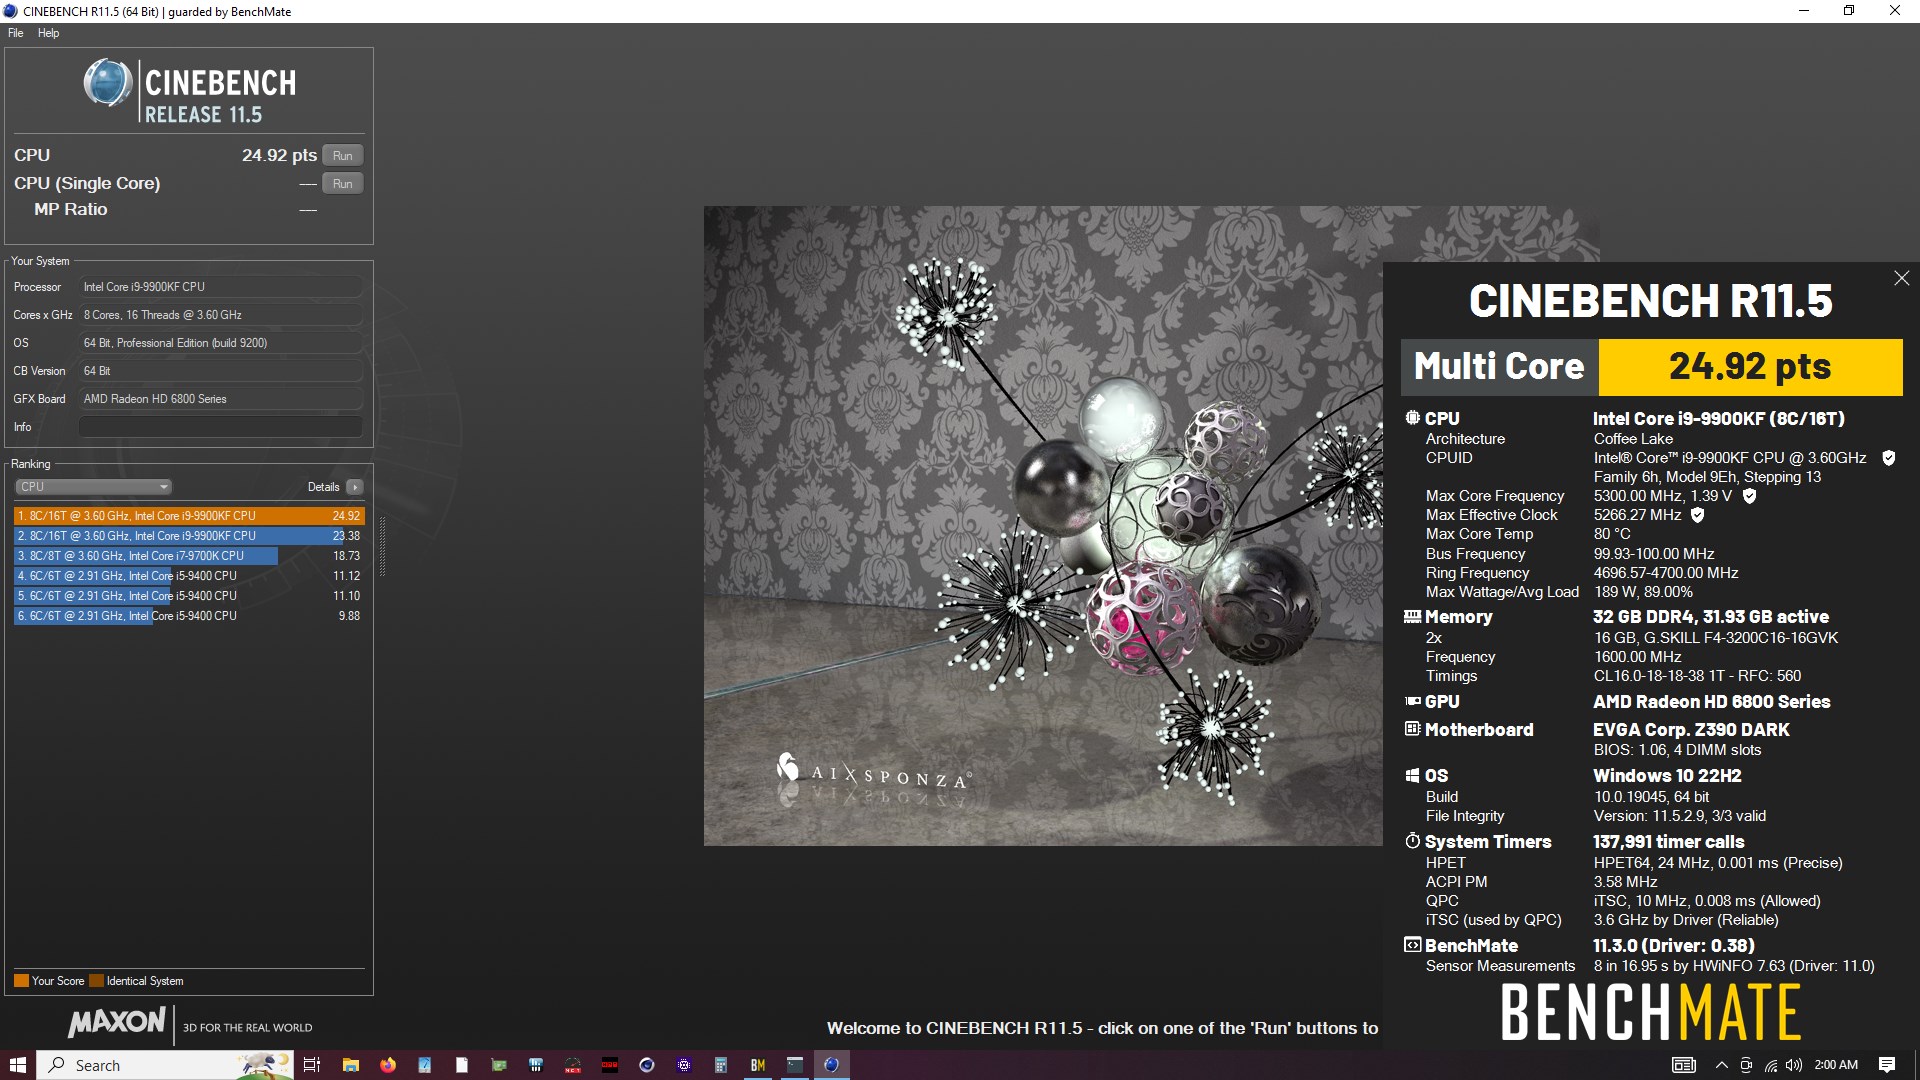This screenshot has width=1920, height=1080.
Task: Click the yellow 24.92 pts score banner
Action: (1750, 367)
